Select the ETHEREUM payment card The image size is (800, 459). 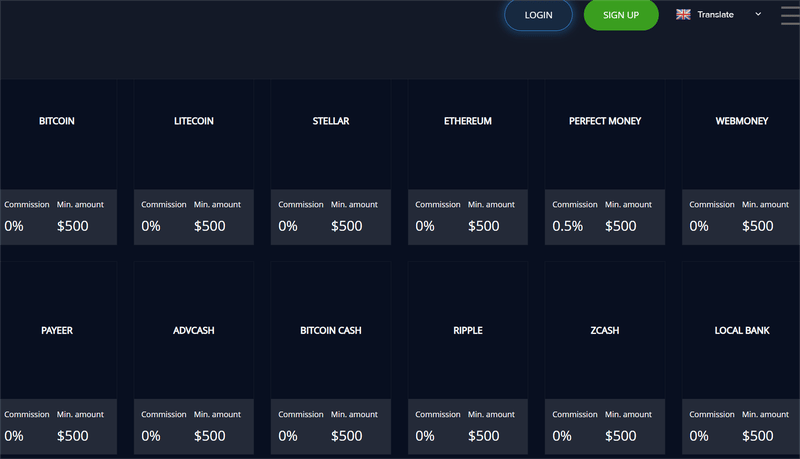[468, 162]
